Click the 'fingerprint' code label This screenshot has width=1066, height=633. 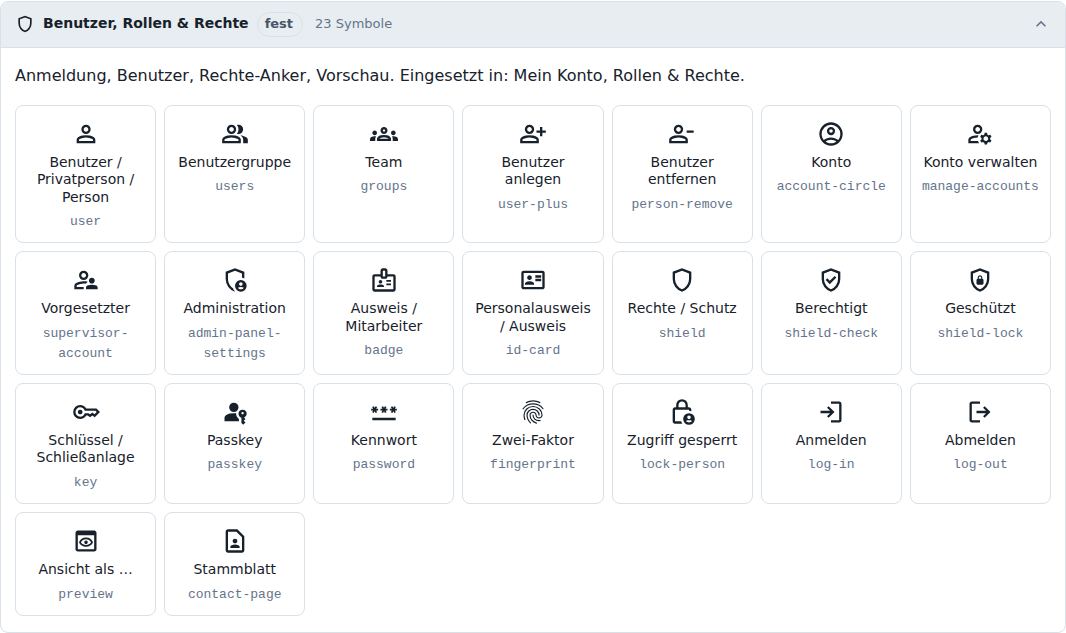click(x=533, y=464)
